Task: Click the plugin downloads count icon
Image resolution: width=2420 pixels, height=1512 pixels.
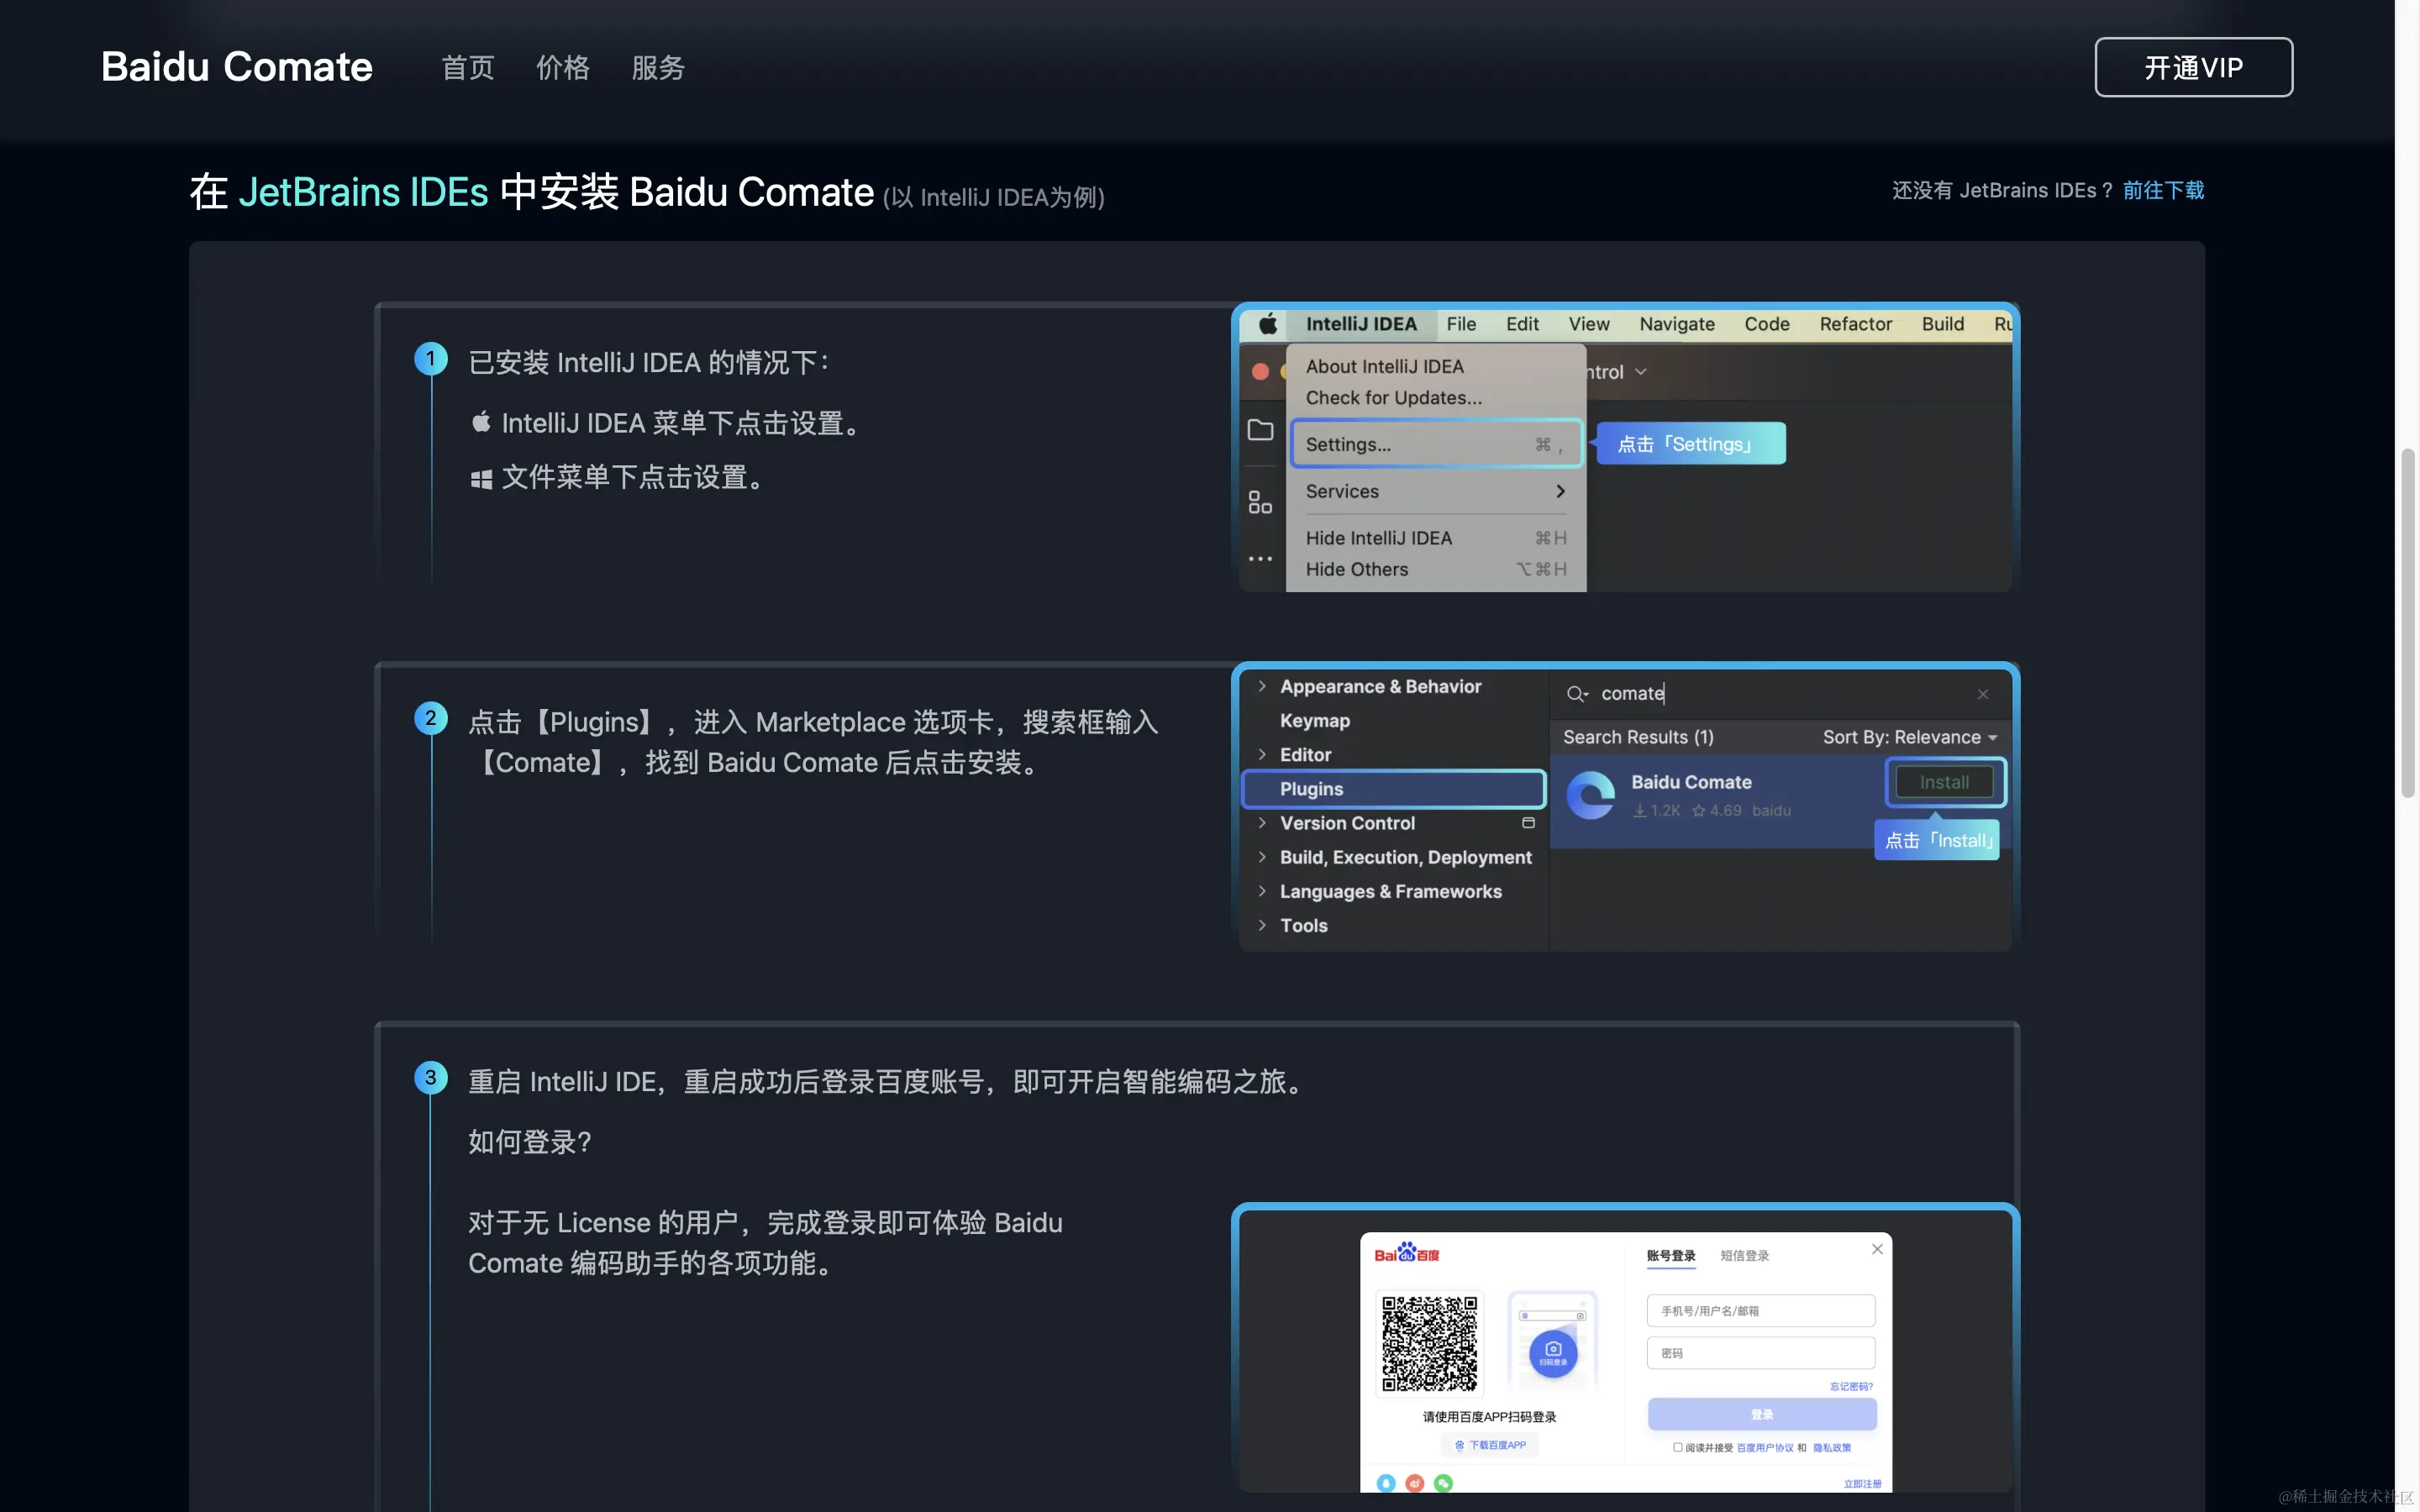Action: [x=1640, y=810]
